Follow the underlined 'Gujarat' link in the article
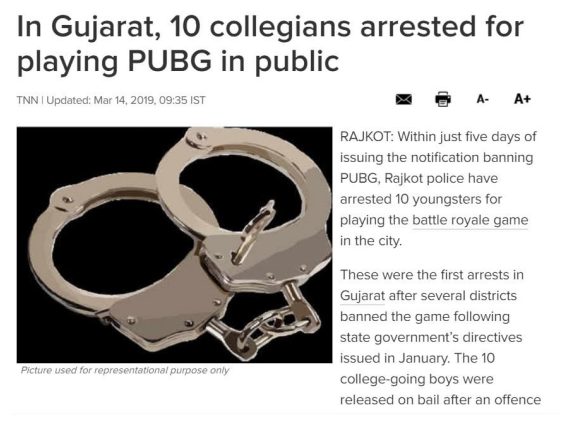563x424 pixels. [362, 296]
